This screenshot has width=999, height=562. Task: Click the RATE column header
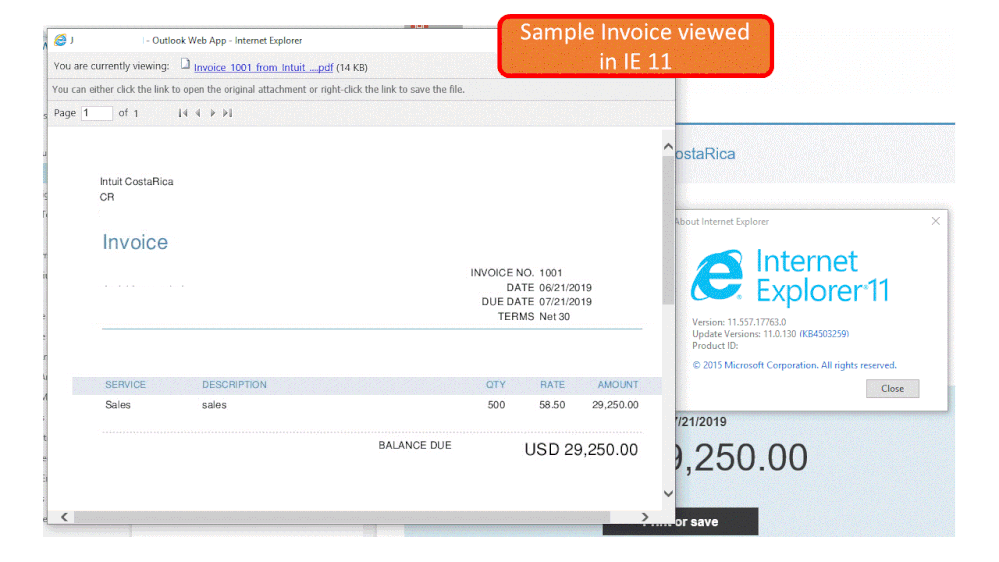point(552,385)
